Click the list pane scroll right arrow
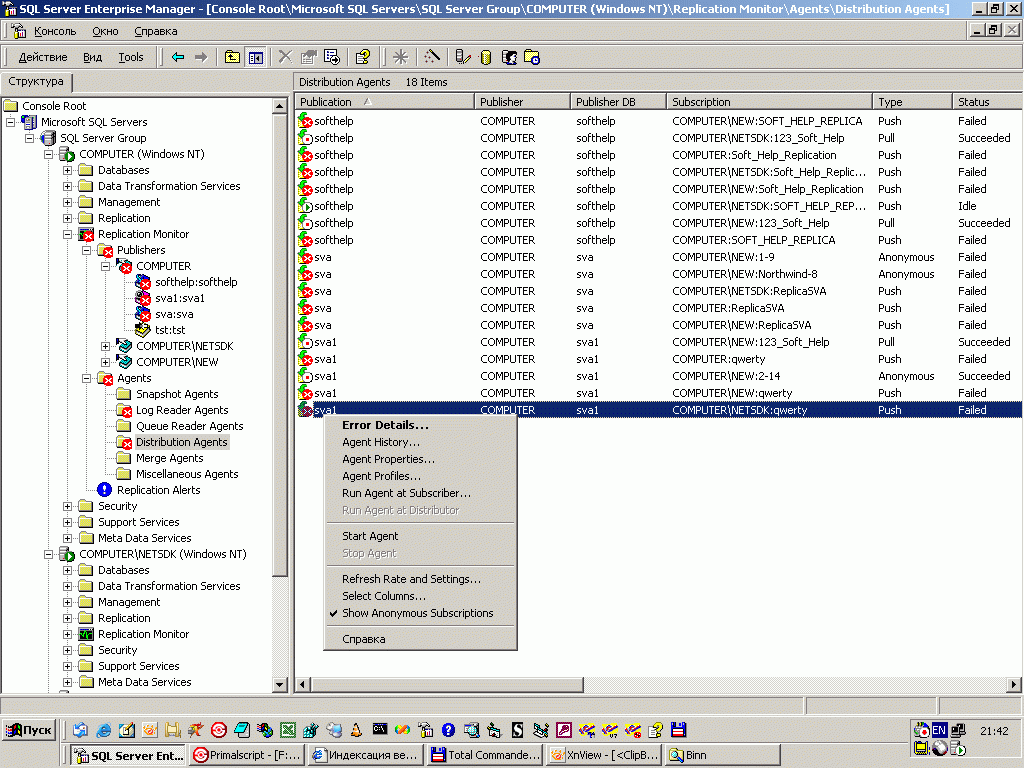 pyautogui.click(x=1014, y=684)
